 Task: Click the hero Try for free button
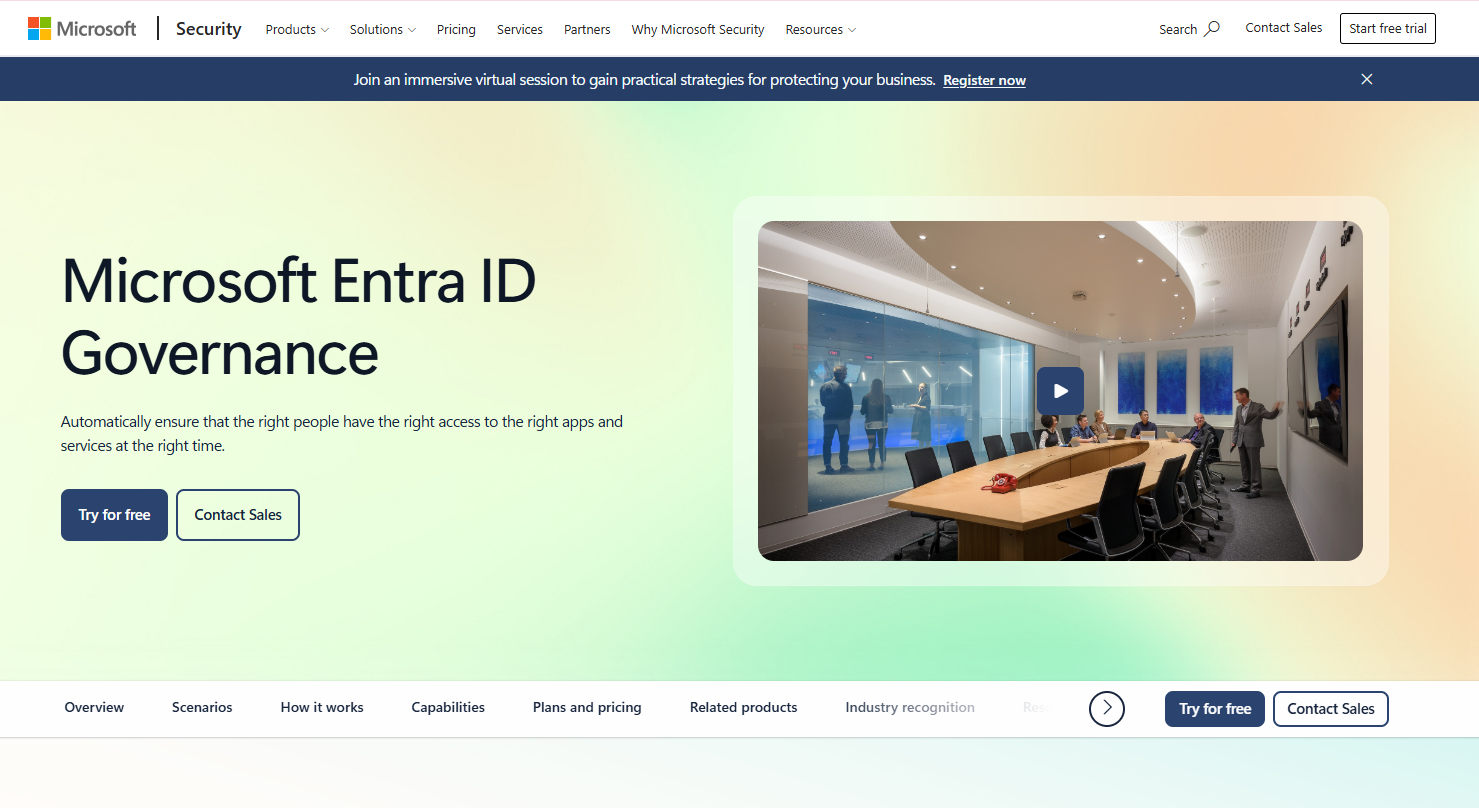pyautogui.click(x=114, y=515)
